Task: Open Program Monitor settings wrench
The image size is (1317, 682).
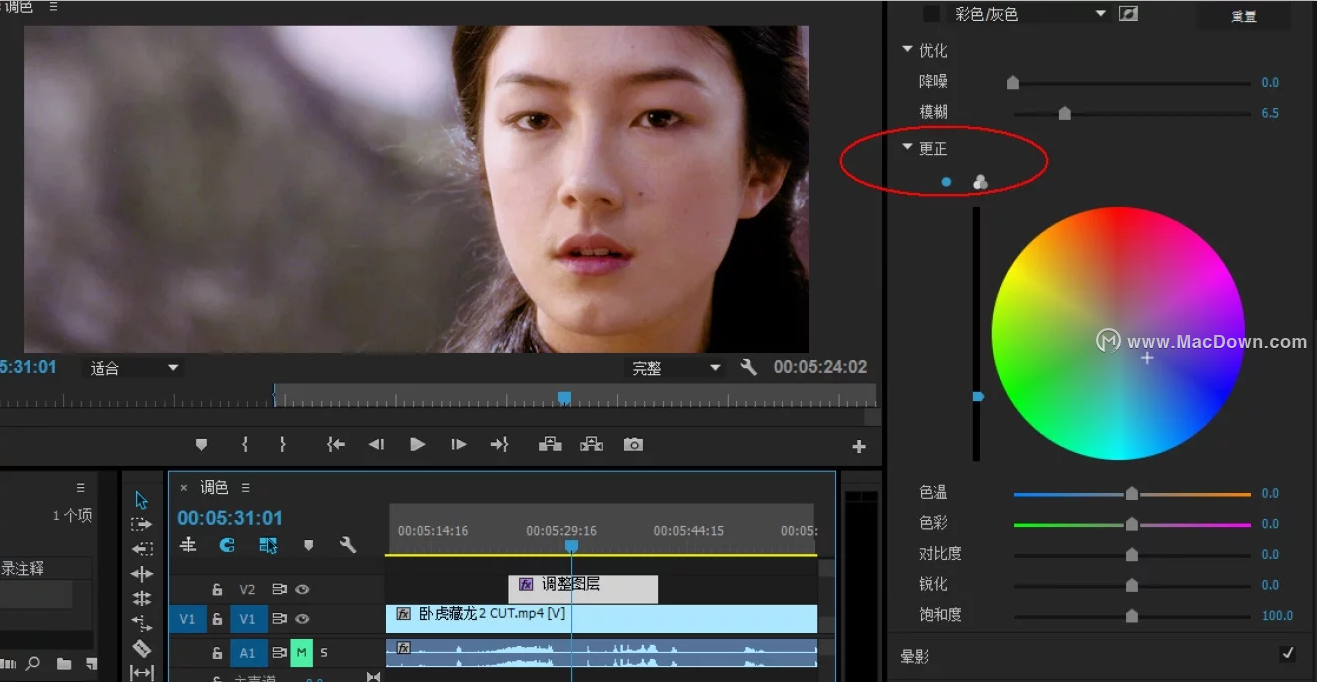Action: [x=748, y=367]
